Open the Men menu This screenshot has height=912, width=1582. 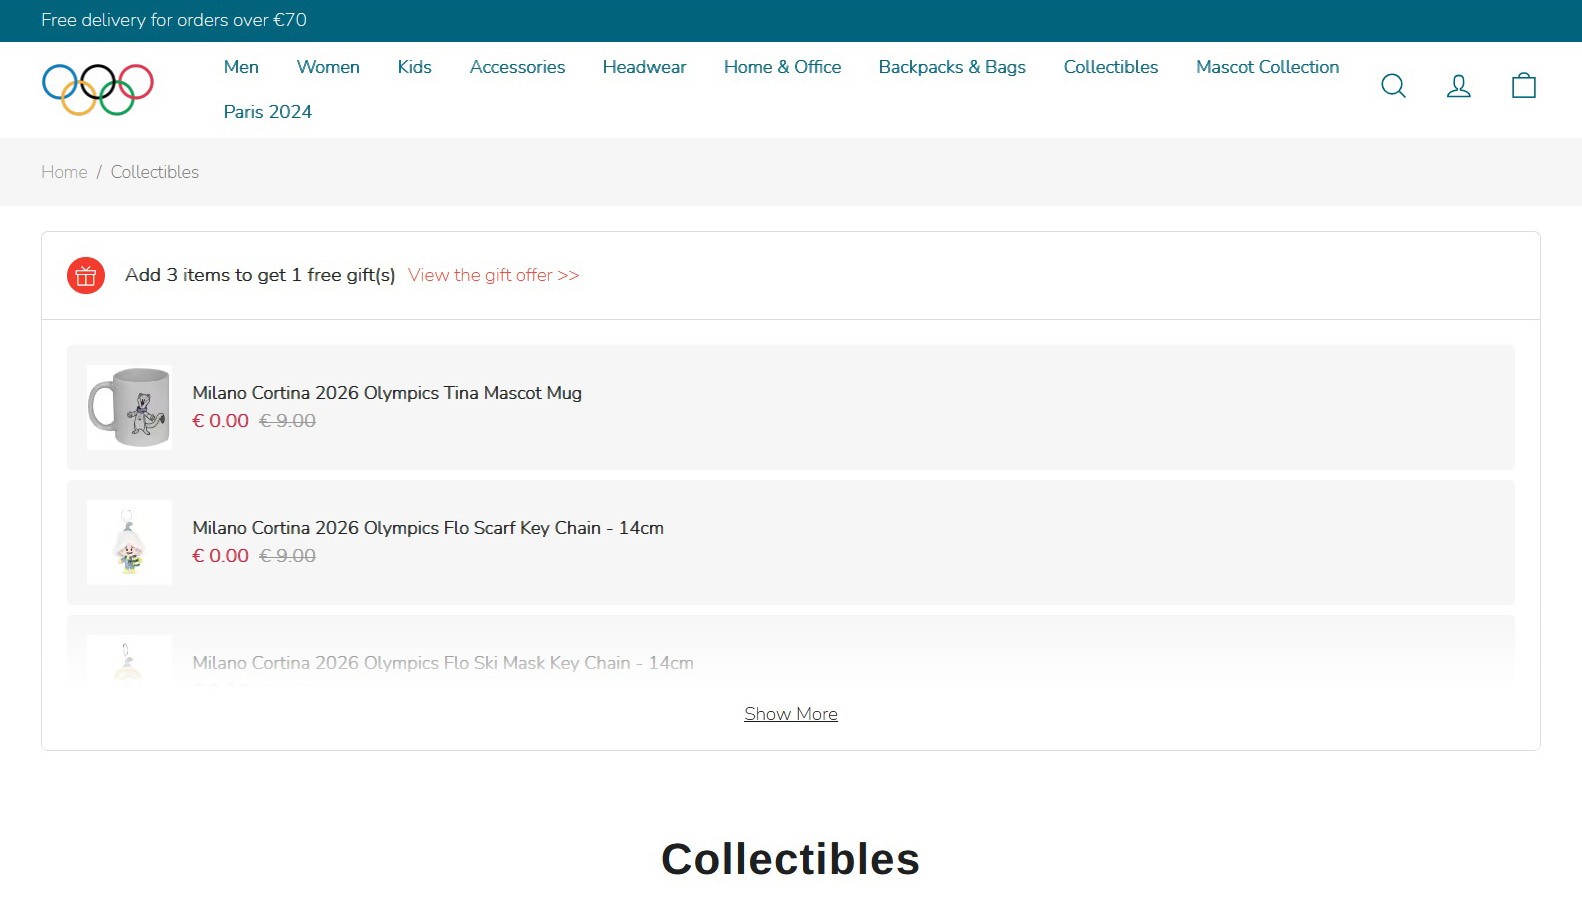click(x=241, y=67)
